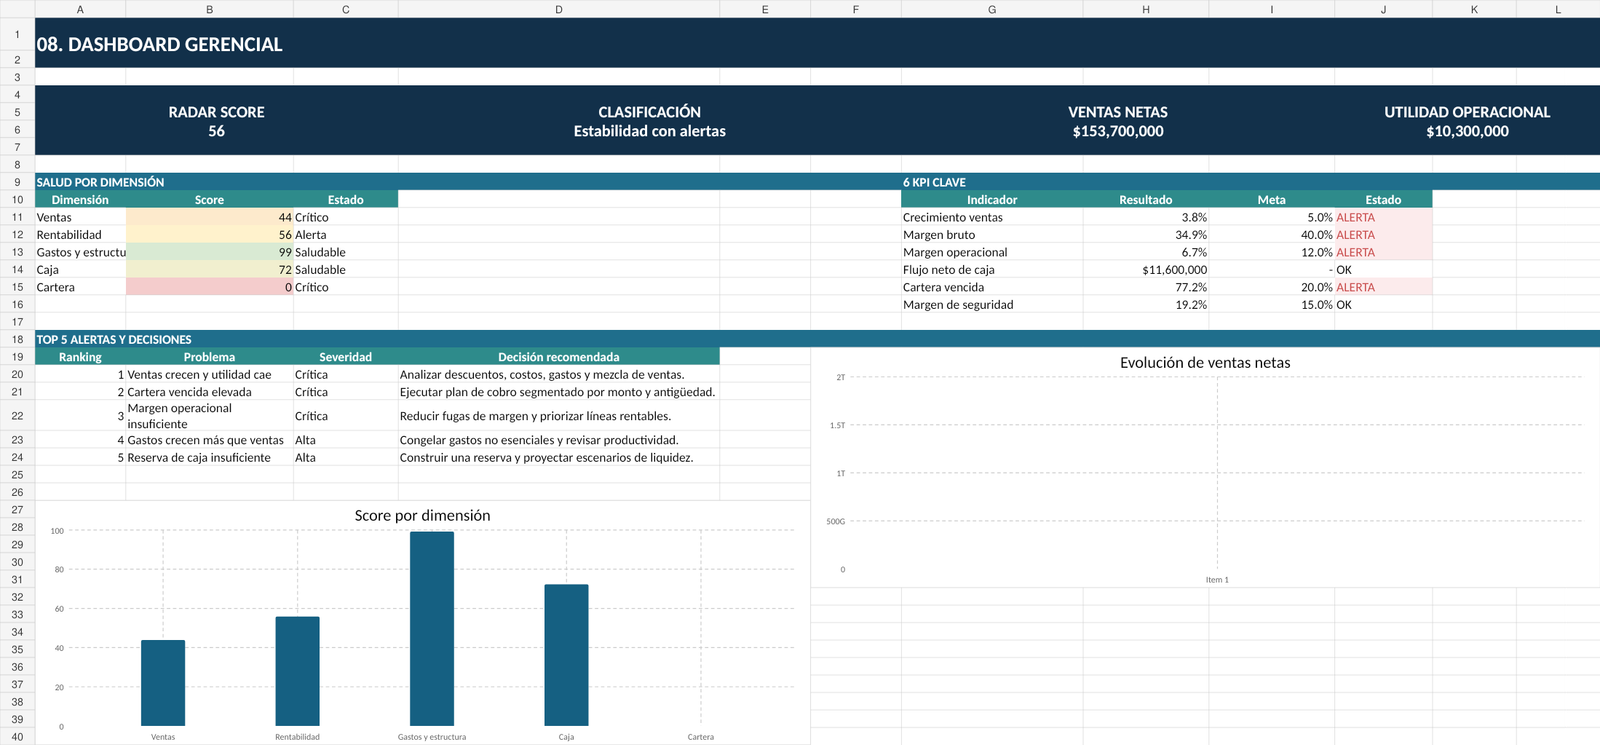Click the 'Rentabilidad' dimension cell
Screen dimensions: 1600x745
tap(80, 235)
